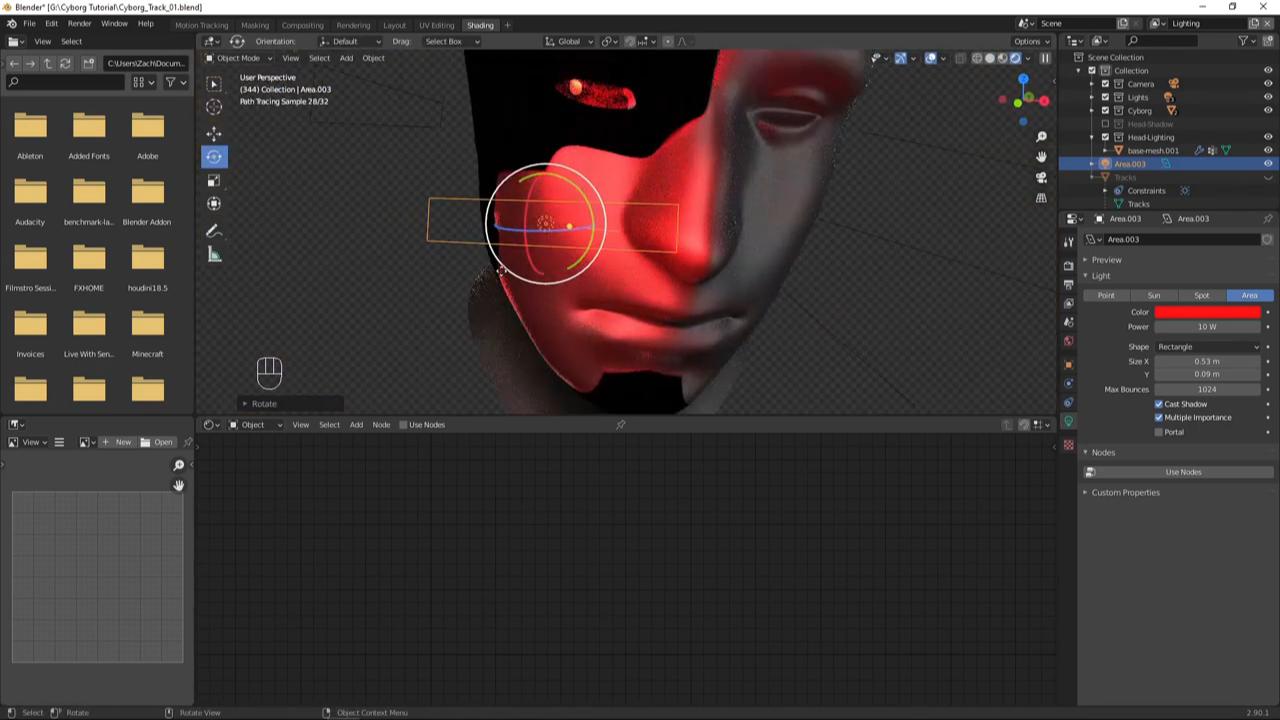The height and width of the screenshot is (720, 1280).
Task: Uncheck the Head-Lighting collection checkbox
Action: click(1105, 137)
